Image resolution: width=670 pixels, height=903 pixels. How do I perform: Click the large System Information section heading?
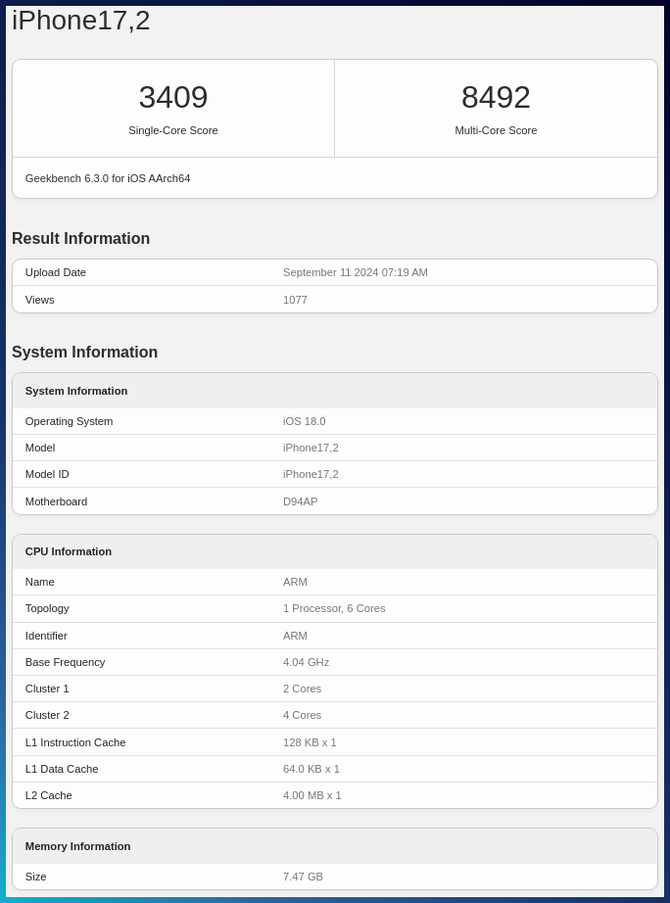(x=85, y=352)
